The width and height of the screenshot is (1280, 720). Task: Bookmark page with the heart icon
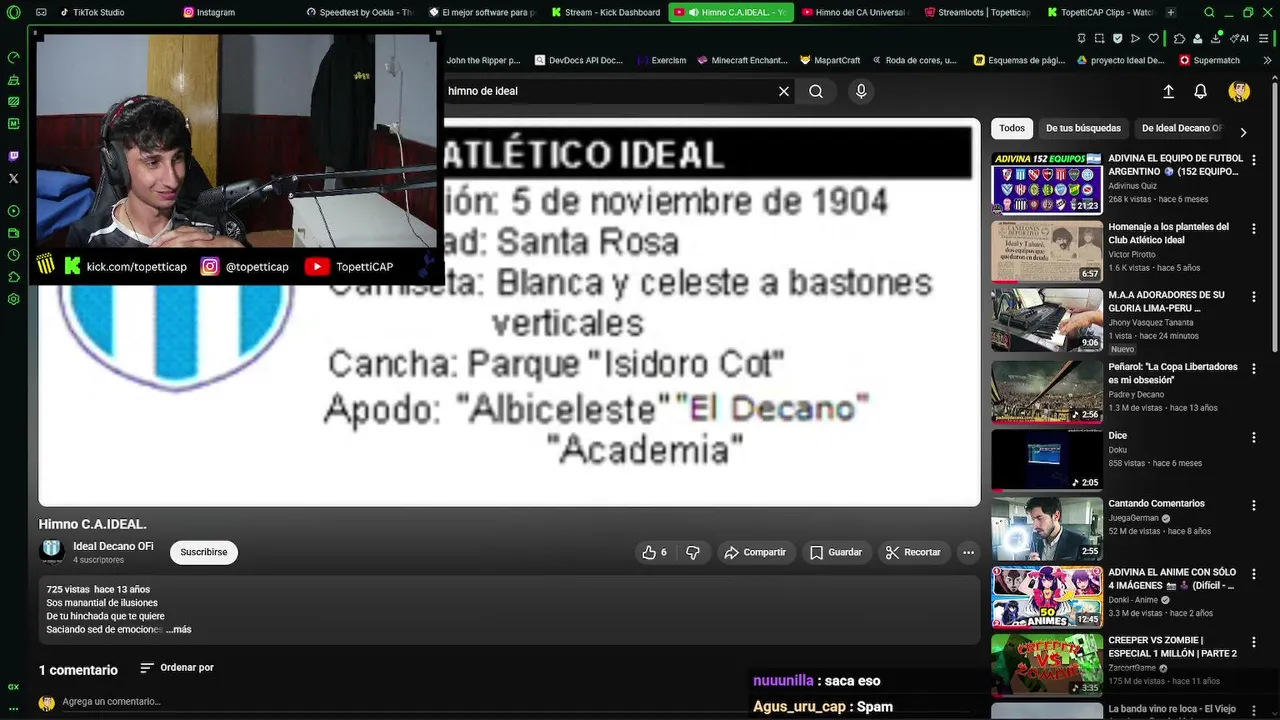(x=1153, y=38)
